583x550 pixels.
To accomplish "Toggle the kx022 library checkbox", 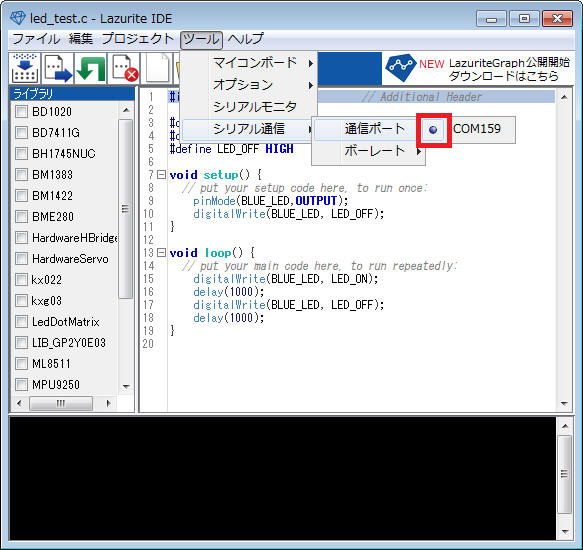I will click(22, 279).
